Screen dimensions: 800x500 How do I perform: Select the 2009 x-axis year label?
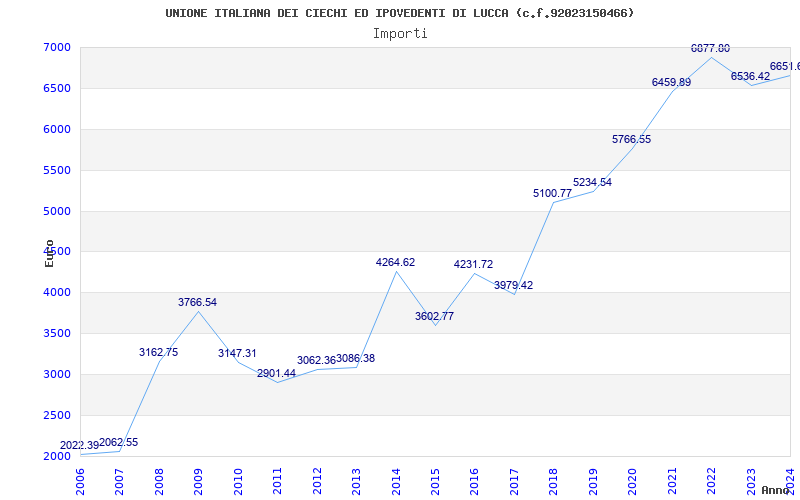click(x=198, y=482)
